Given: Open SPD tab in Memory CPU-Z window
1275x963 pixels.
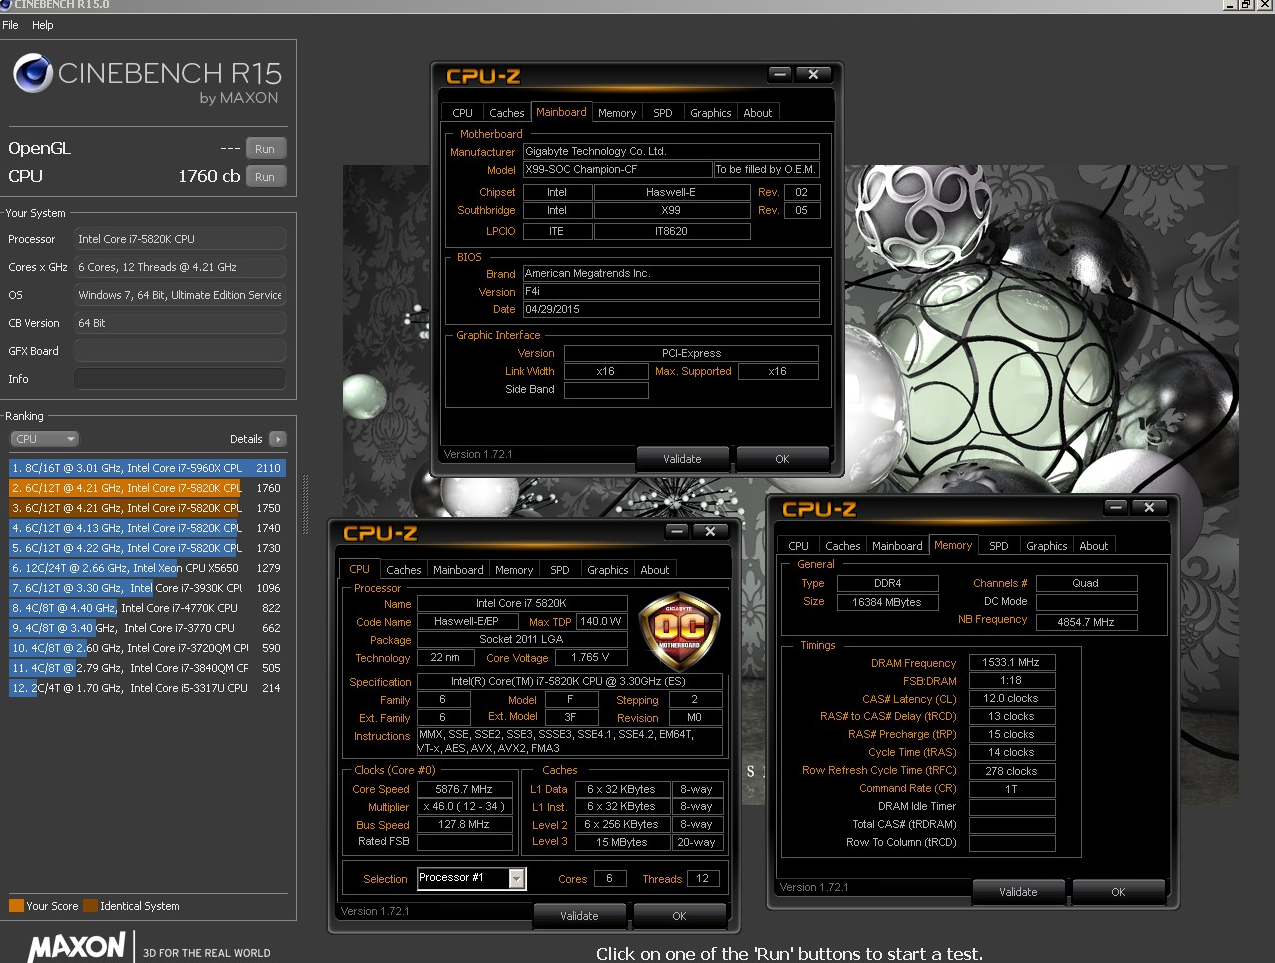Looking at the screenshot, I should (999, 546).
